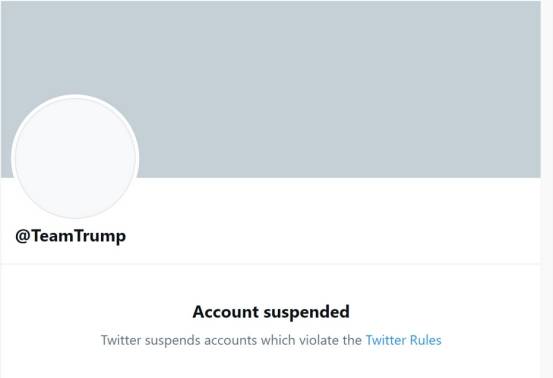Select the @TeamTrump handle text

point(71,236)
